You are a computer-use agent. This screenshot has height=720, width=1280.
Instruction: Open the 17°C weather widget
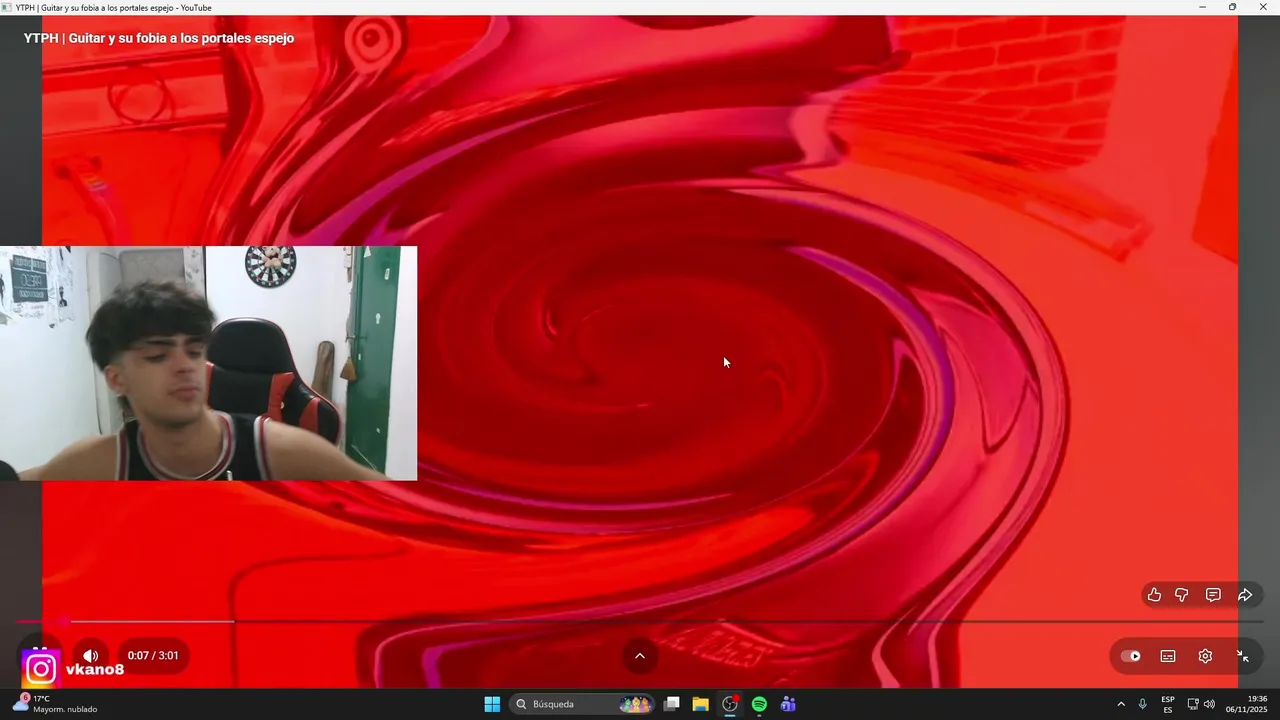click(x=55, y=704)
